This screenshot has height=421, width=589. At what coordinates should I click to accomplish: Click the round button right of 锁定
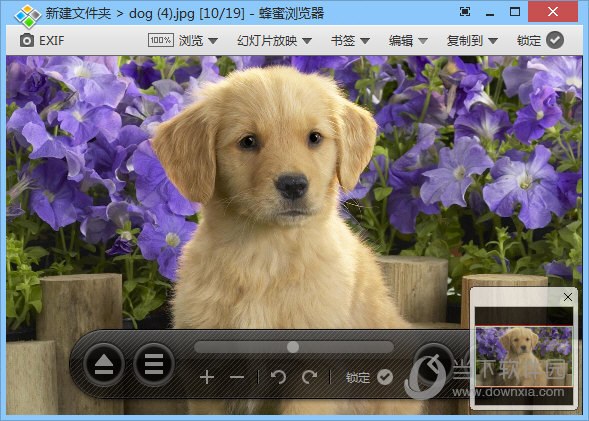(x=433, y=364)
